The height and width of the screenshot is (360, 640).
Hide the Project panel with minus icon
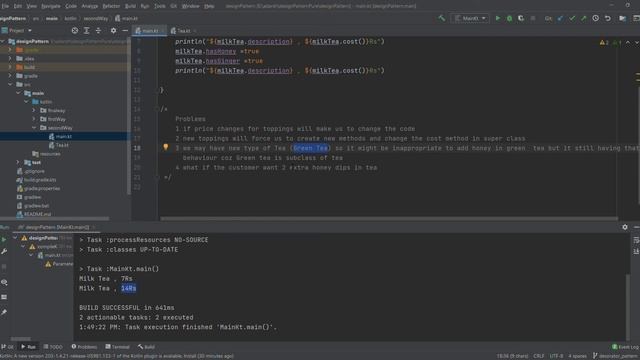pos(125,31)
